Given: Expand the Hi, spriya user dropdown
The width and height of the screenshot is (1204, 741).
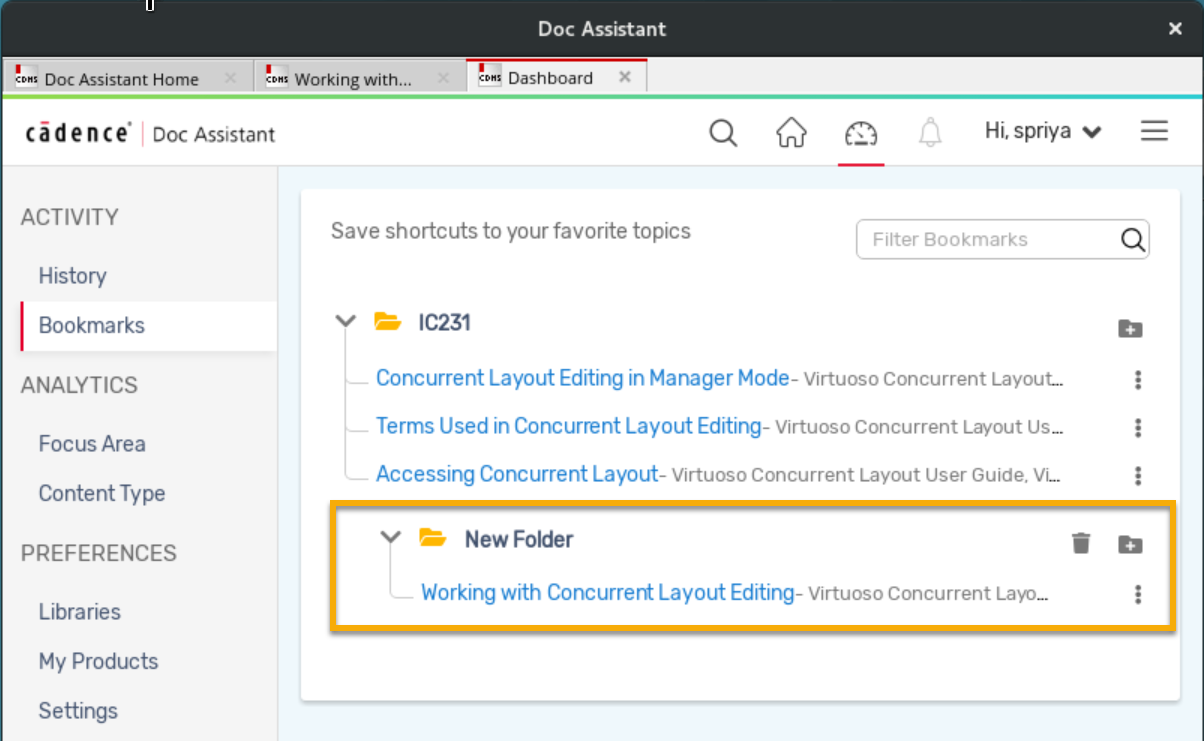Looking at the screenshot, I should coord(1043,132).
